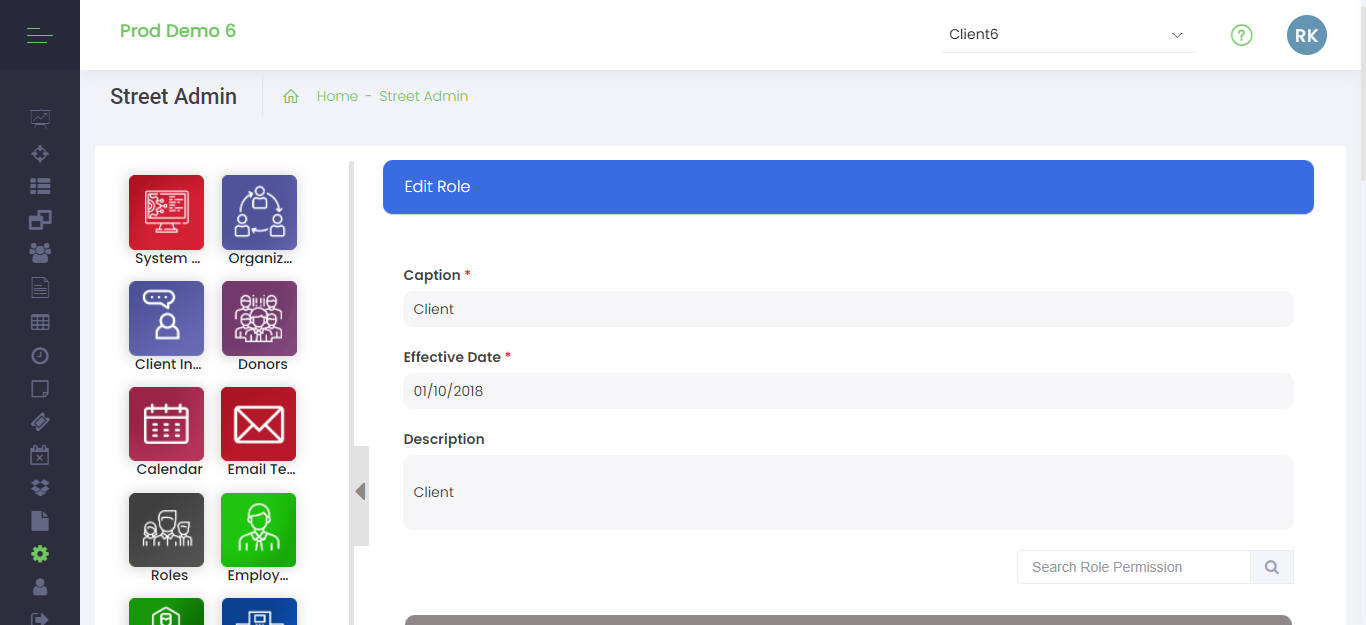Click the sticky note icon in sidebar
The width and height of the screenshot is (1366, 625).
point(40,388)
